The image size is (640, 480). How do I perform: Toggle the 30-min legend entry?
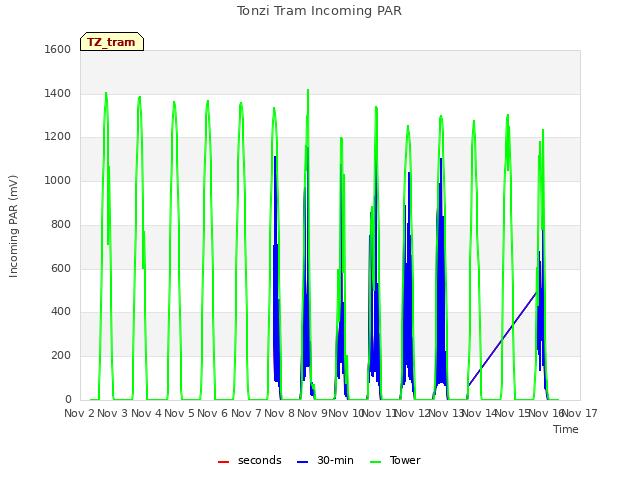coord(325,460)
